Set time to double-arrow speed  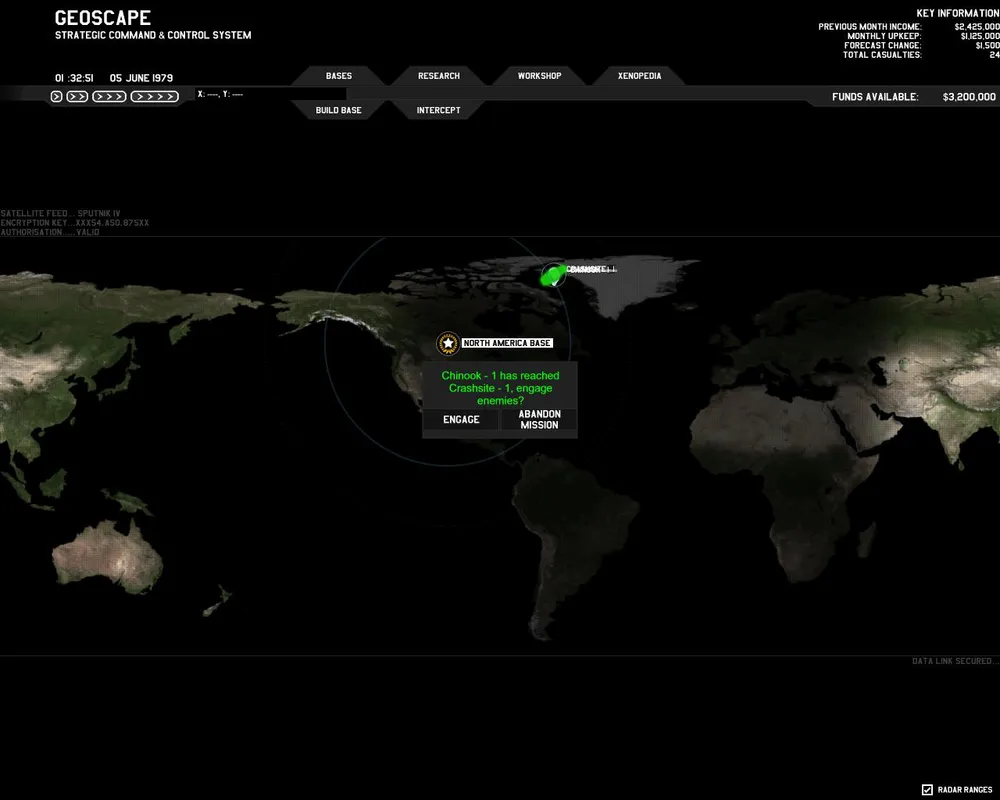click(77, 96)
